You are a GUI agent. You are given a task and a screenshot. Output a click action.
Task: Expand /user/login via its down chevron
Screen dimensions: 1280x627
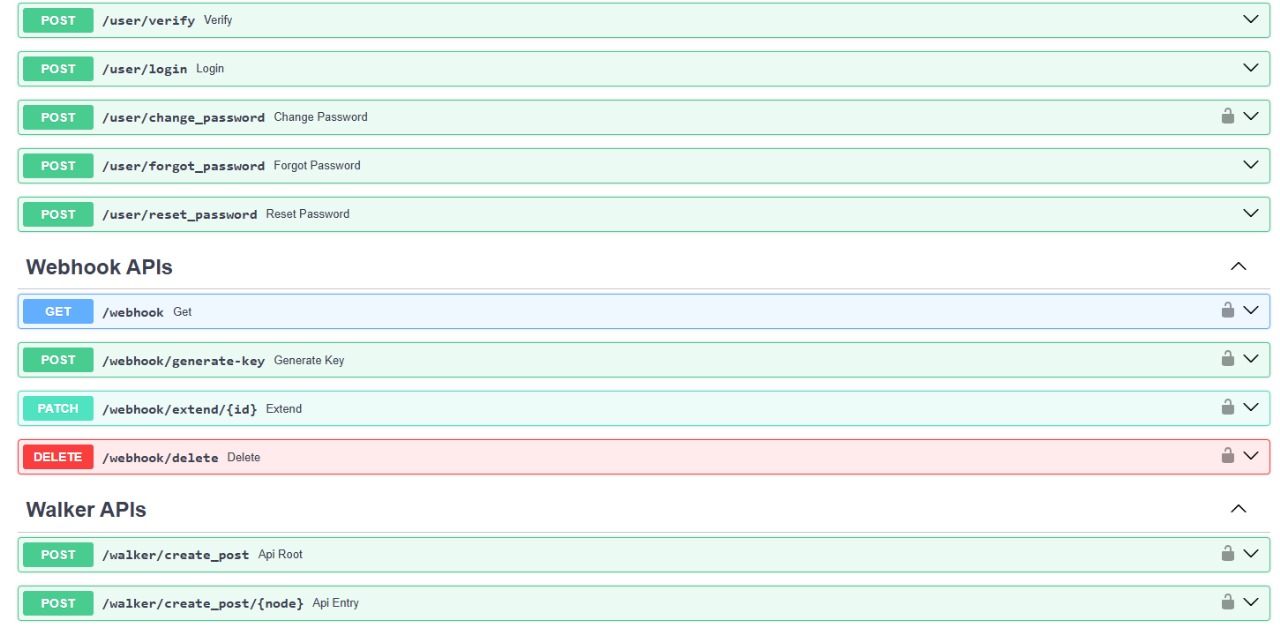1249,68
